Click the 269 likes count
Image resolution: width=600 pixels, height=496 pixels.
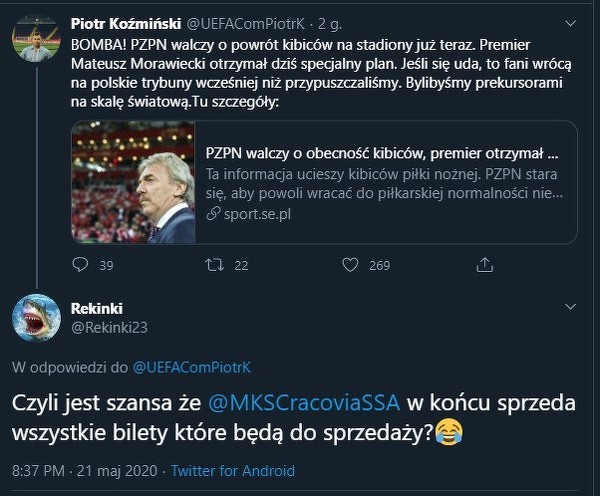click(379, 265)
